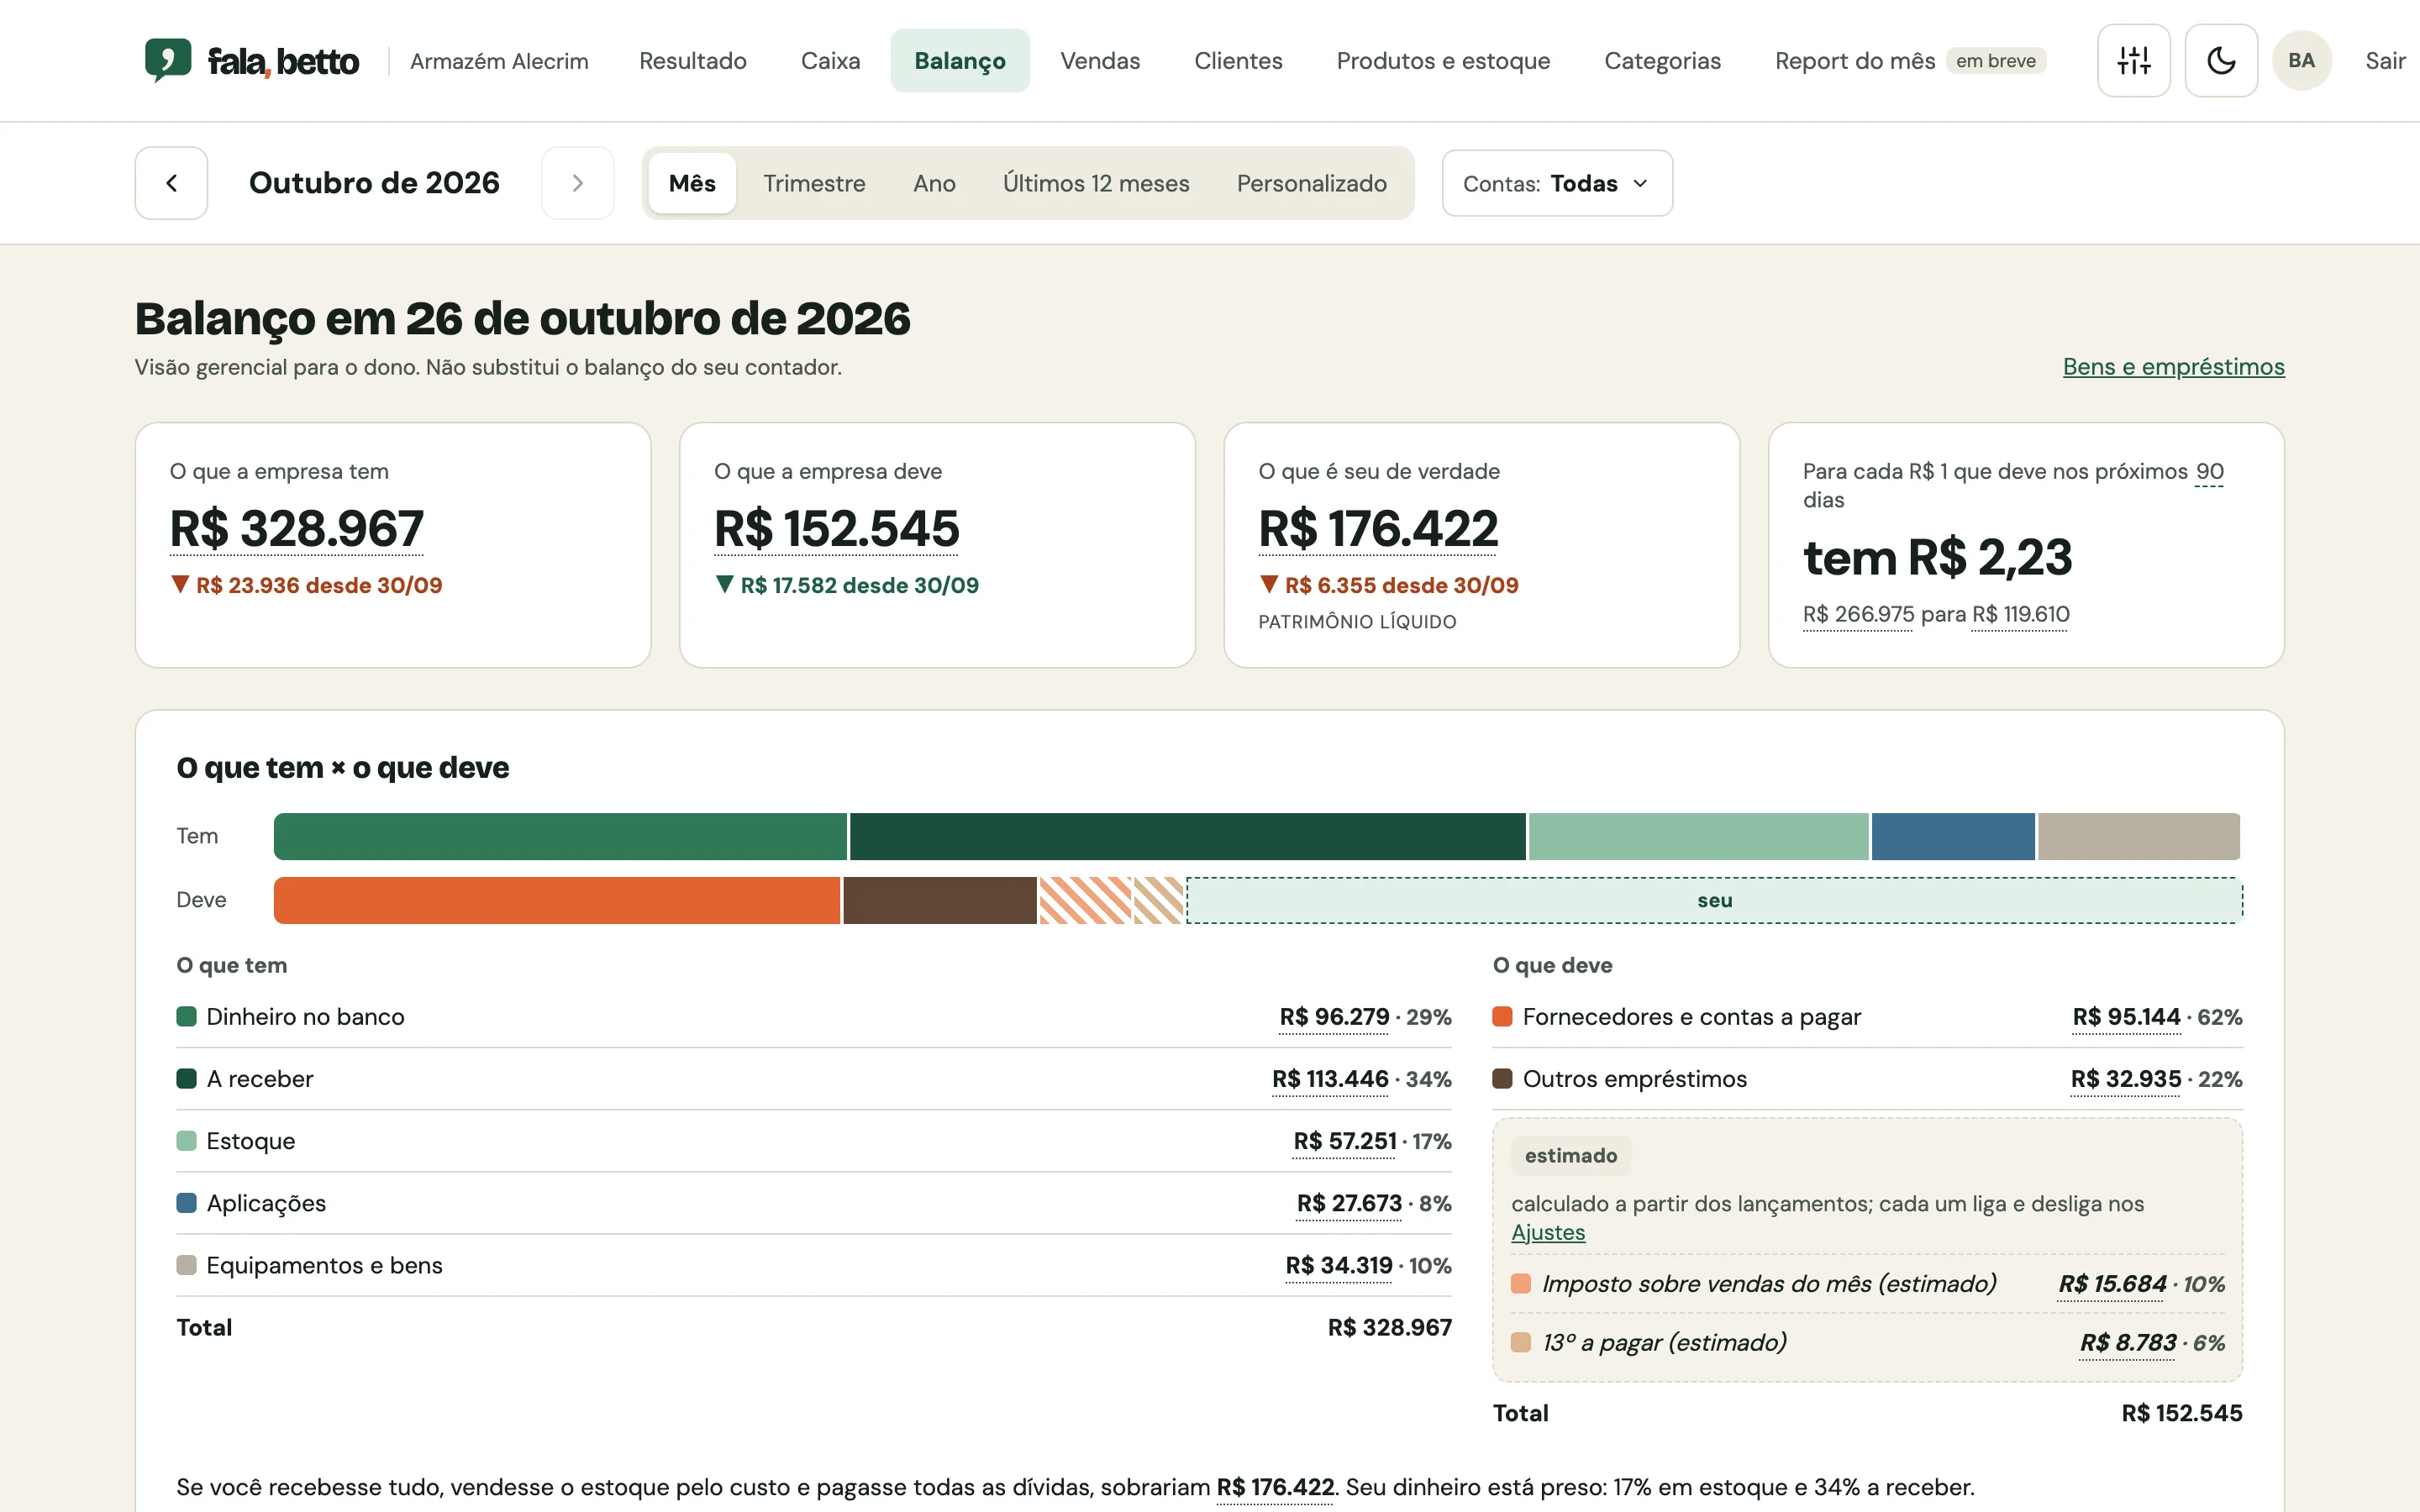Click the 13º a pagar R$ 8.783 value
The width and height of the screenshot is (2420, 1512).
click(2128, 1343)
